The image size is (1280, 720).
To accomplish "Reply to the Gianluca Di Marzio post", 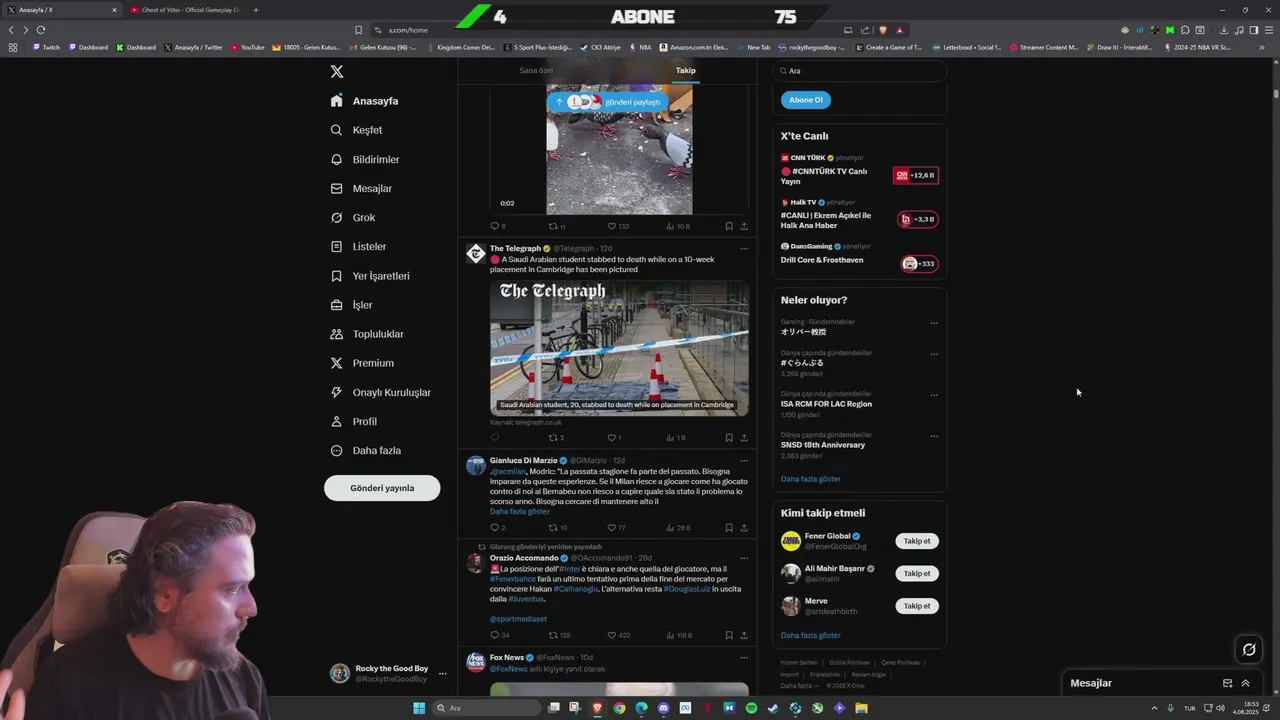I will tap(494, 527).
